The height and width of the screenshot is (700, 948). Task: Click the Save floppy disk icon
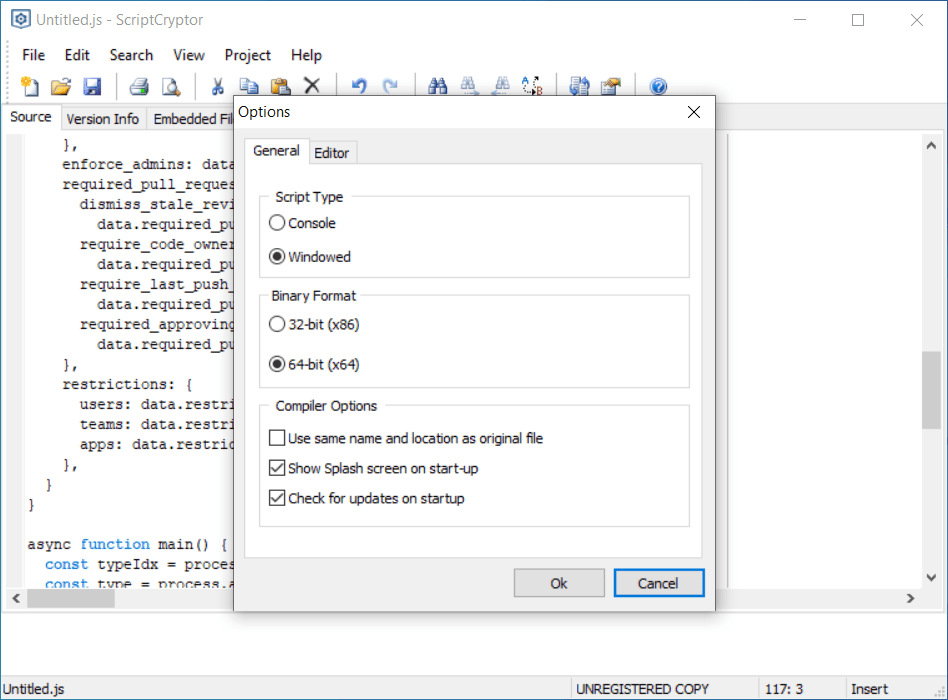click(92, 86)
